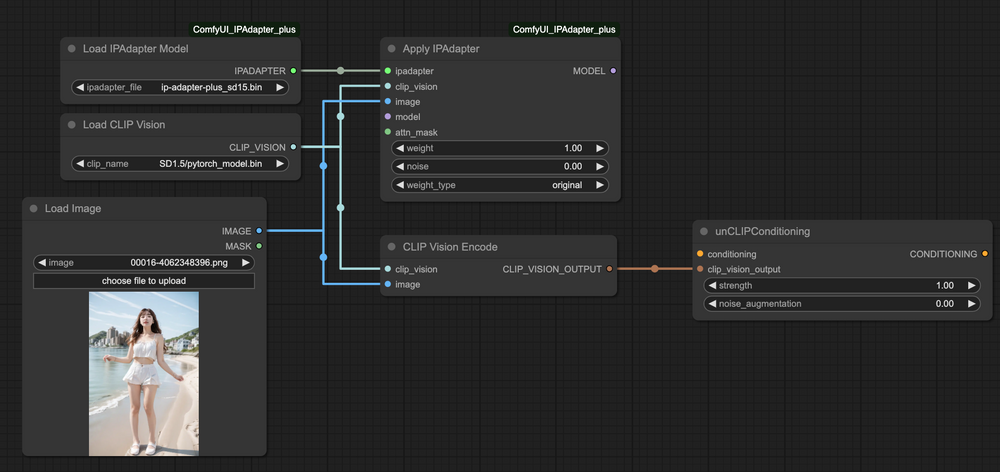Increase weight value with right arrow

[600, 148]
